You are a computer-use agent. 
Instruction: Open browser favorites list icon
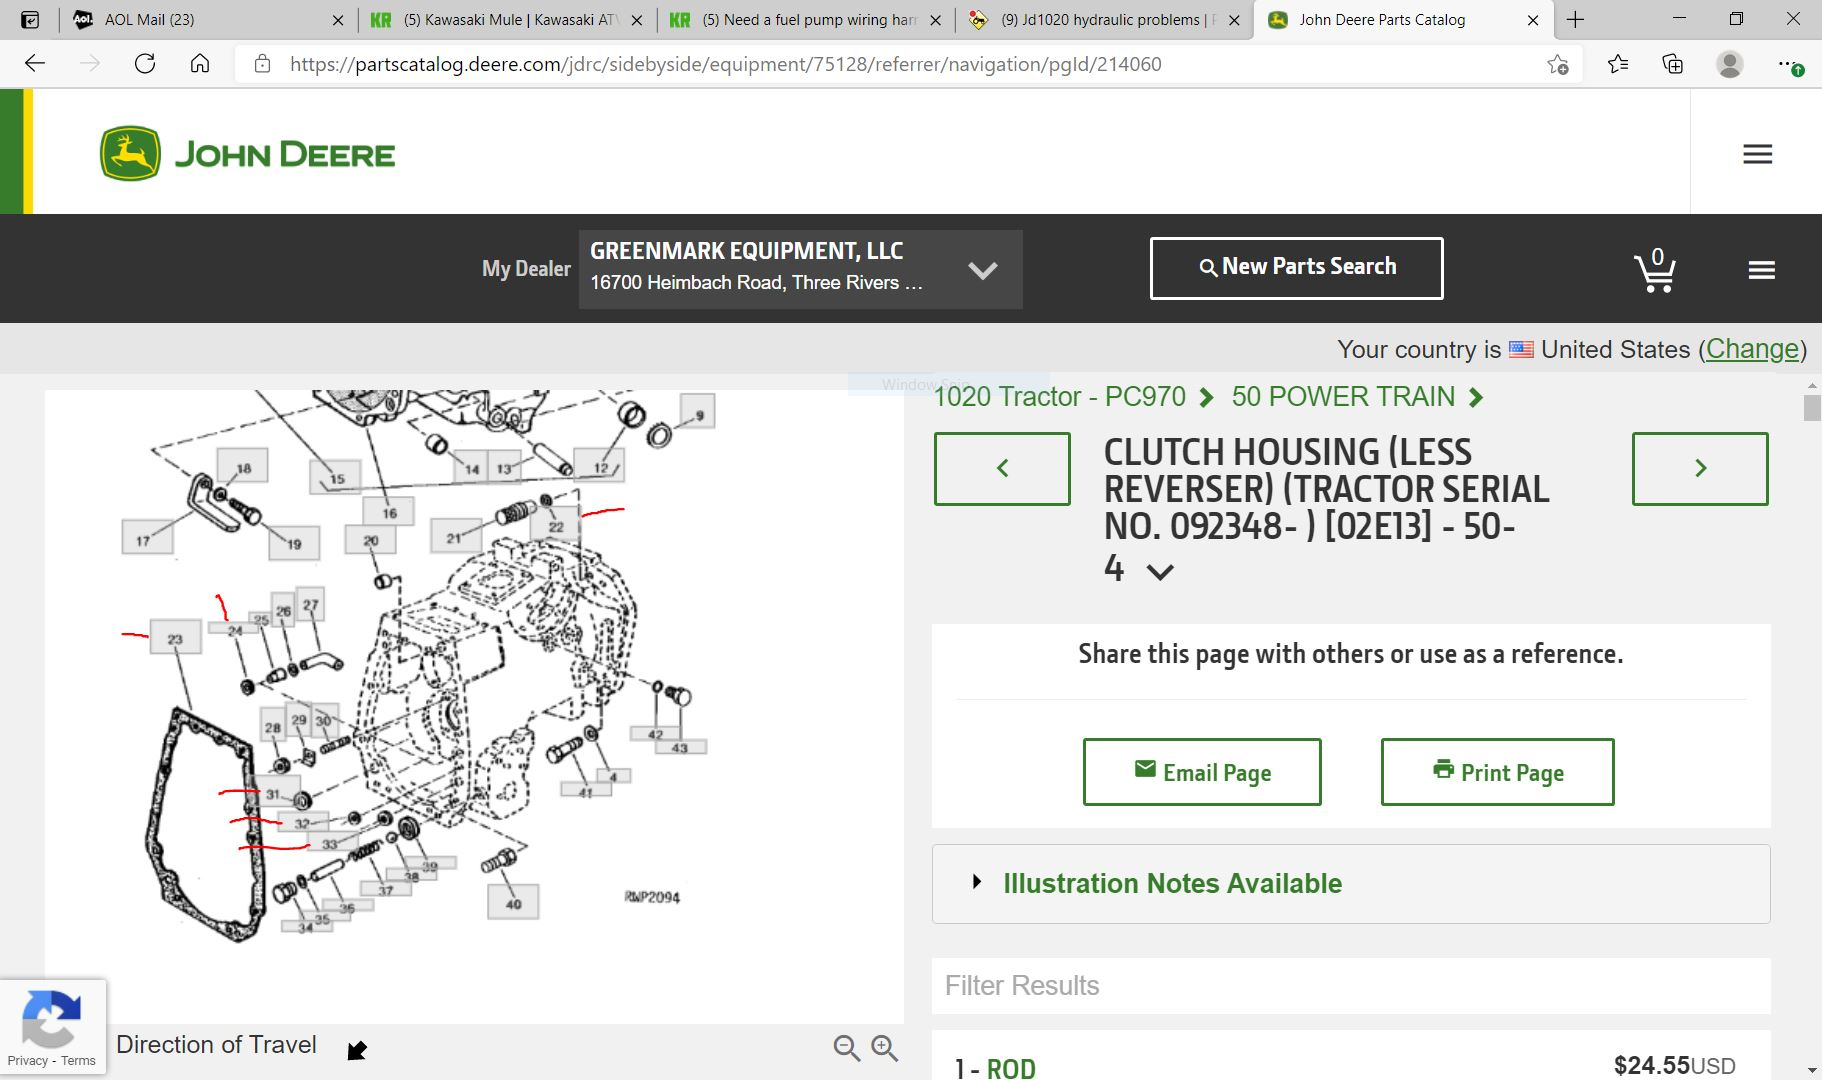[x=1618, y=64]
